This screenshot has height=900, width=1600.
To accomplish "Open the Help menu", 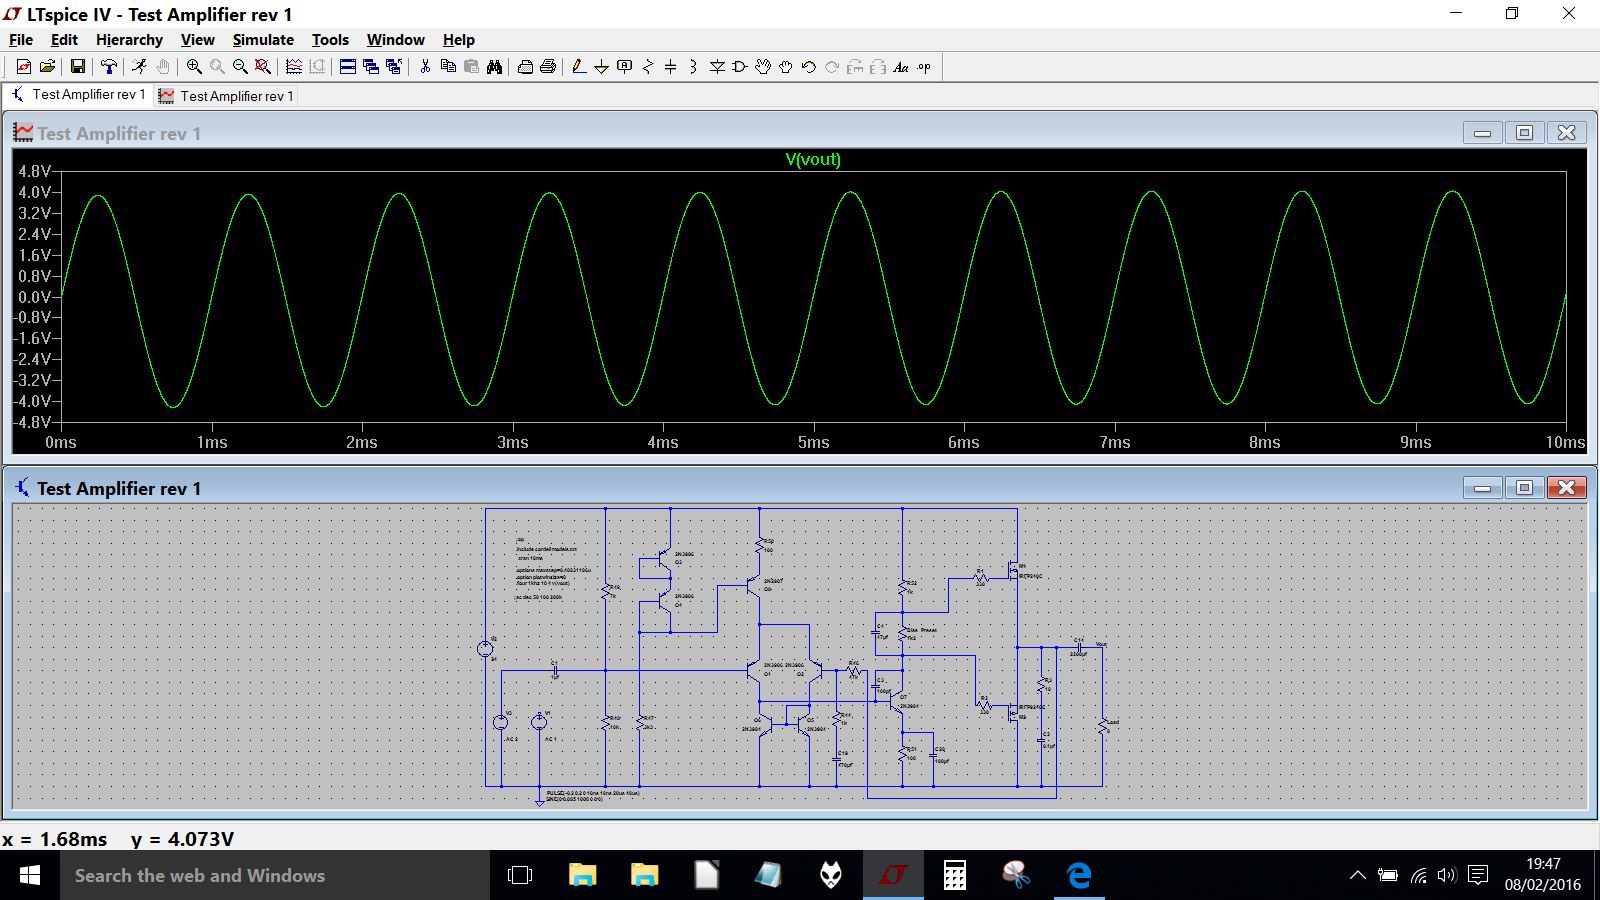I will click(459, 40).
